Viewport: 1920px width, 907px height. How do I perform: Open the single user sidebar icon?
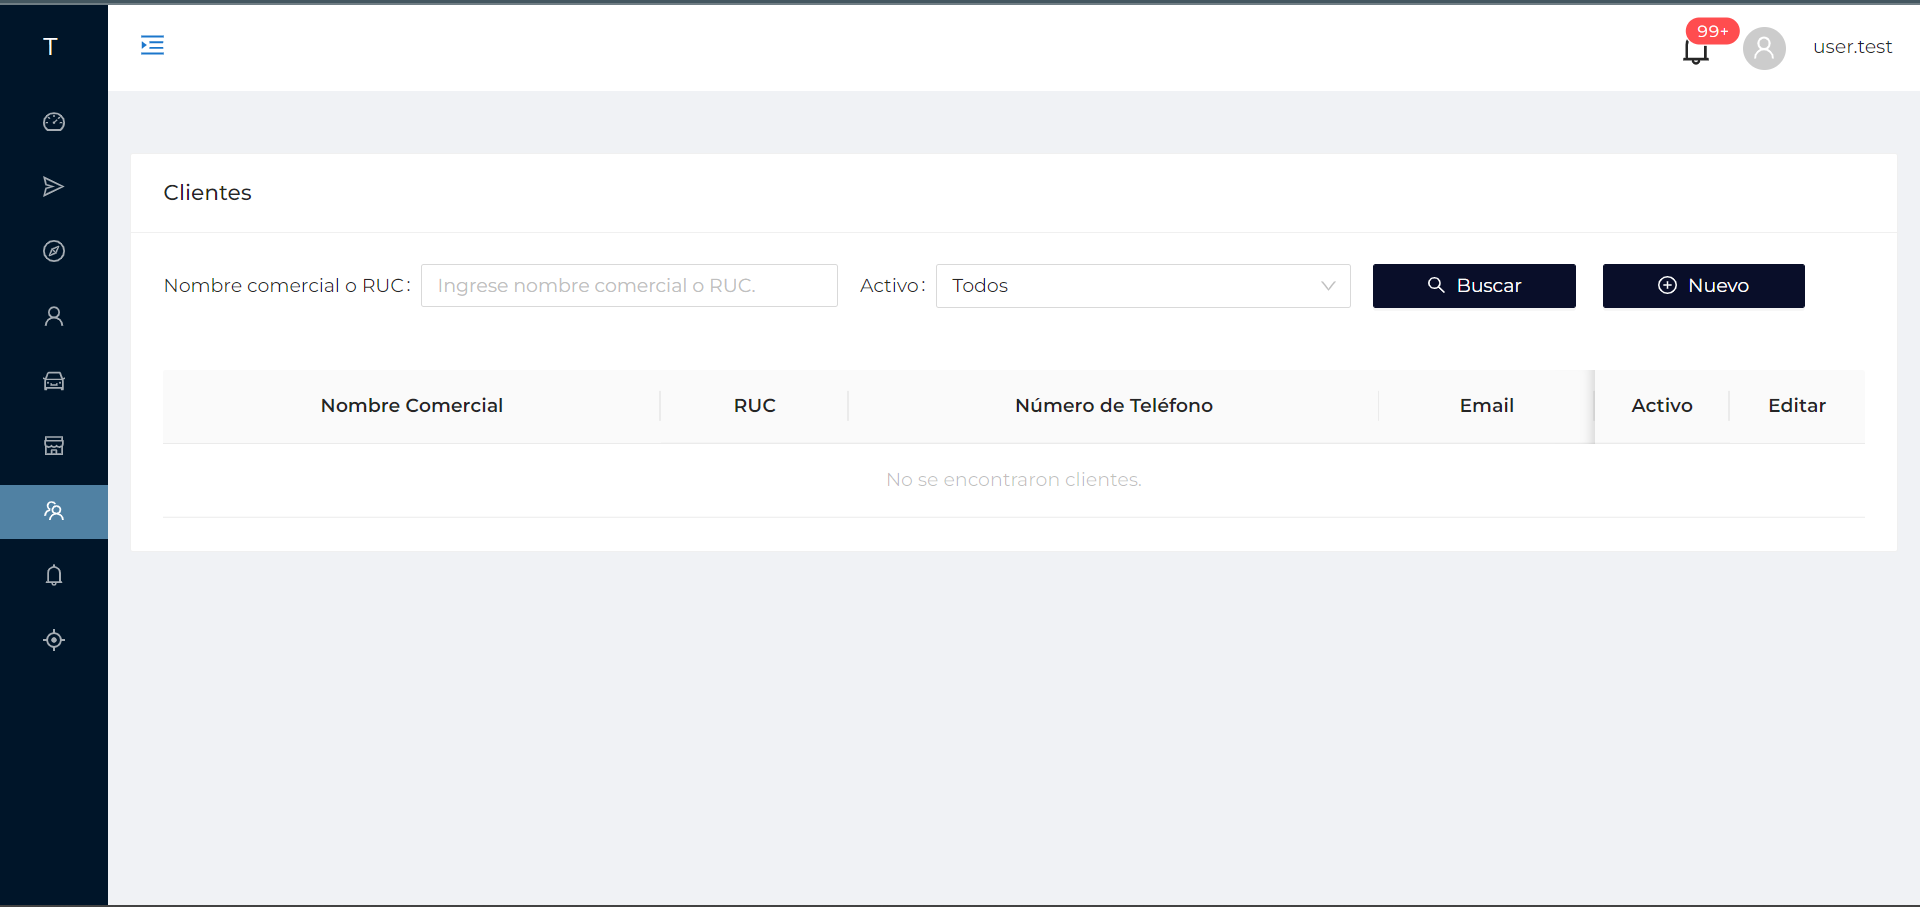pos(54,316)
